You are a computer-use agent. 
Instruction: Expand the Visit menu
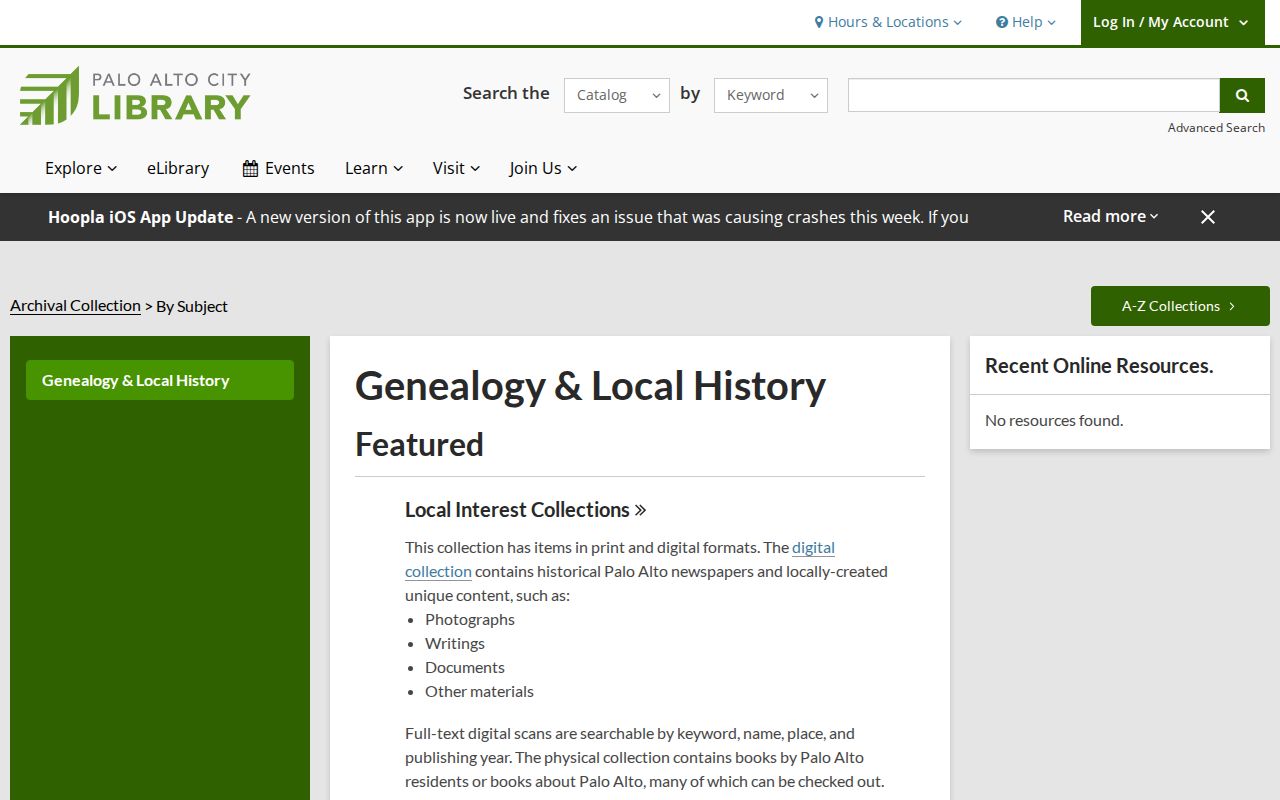tap(456, 168)
